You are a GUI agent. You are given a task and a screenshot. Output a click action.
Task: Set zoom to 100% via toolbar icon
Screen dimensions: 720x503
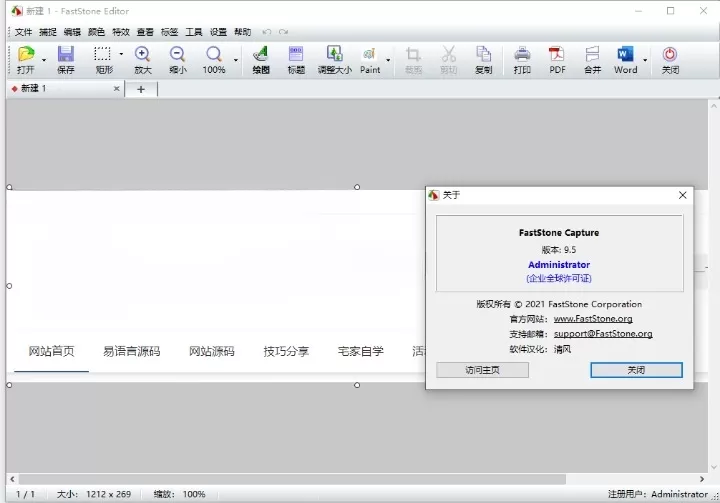point(214,60)
